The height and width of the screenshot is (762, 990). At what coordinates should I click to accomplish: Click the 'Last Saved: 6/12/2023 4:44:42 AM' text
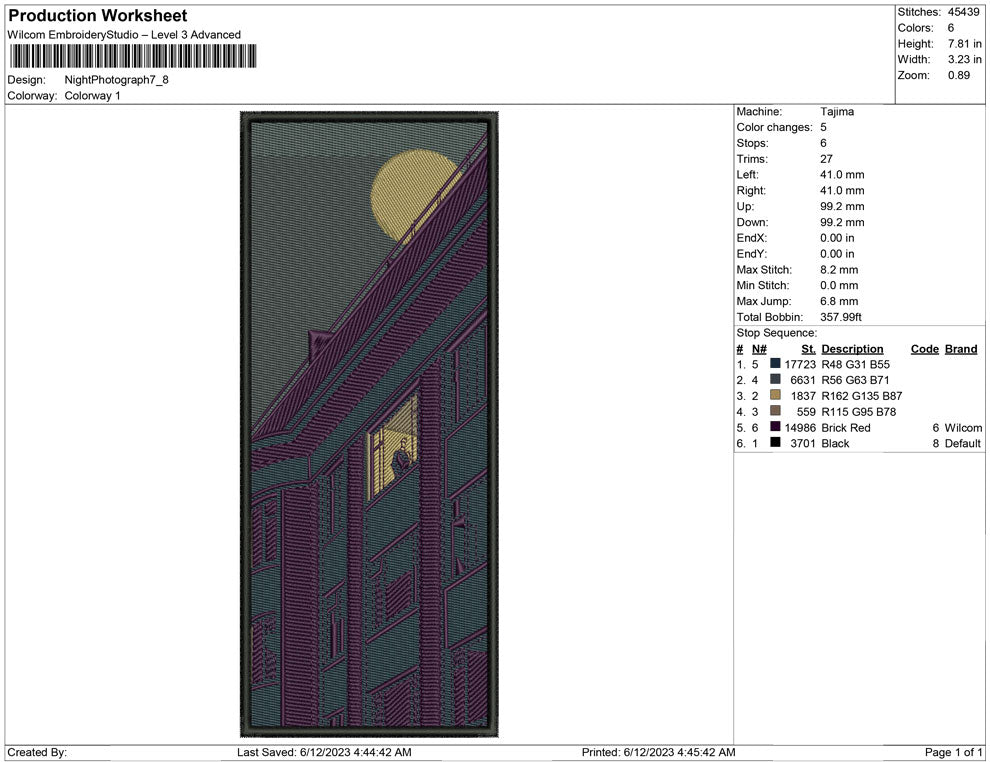click(x=325, y=752)
